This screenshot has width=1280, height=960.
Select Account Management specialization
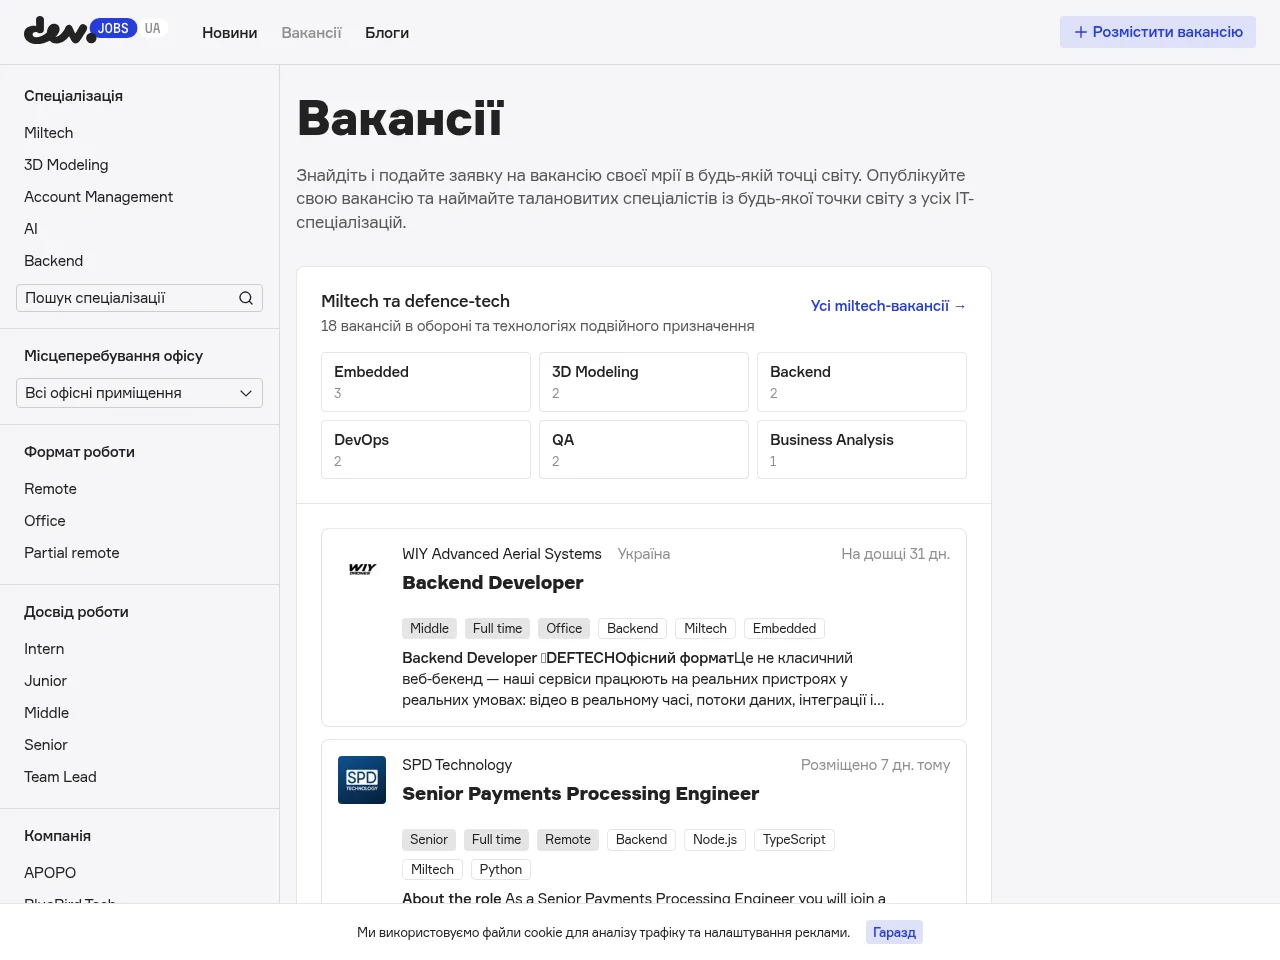tap(98, 197)
